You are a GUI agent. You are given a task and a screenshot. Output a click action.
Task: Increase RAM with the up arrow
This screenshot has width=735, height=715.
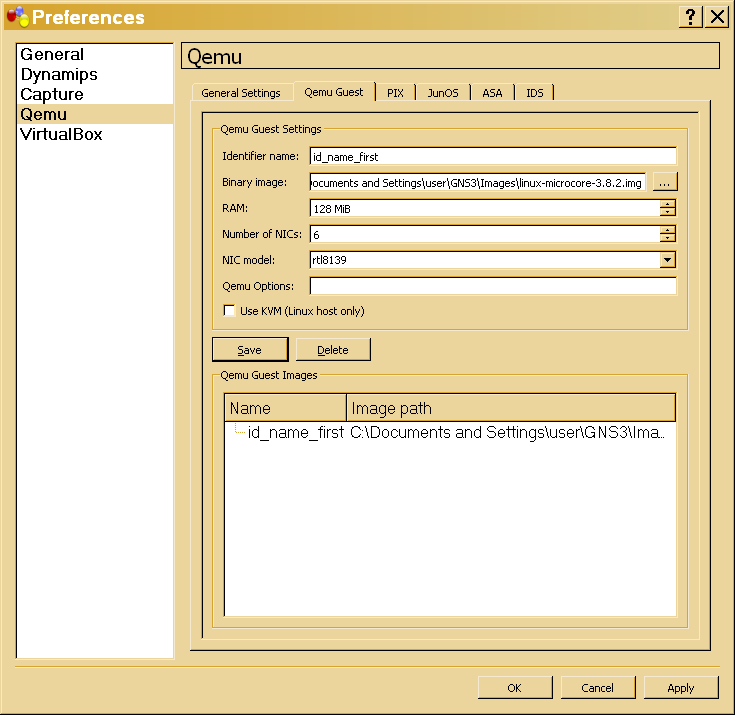[668, 204]
